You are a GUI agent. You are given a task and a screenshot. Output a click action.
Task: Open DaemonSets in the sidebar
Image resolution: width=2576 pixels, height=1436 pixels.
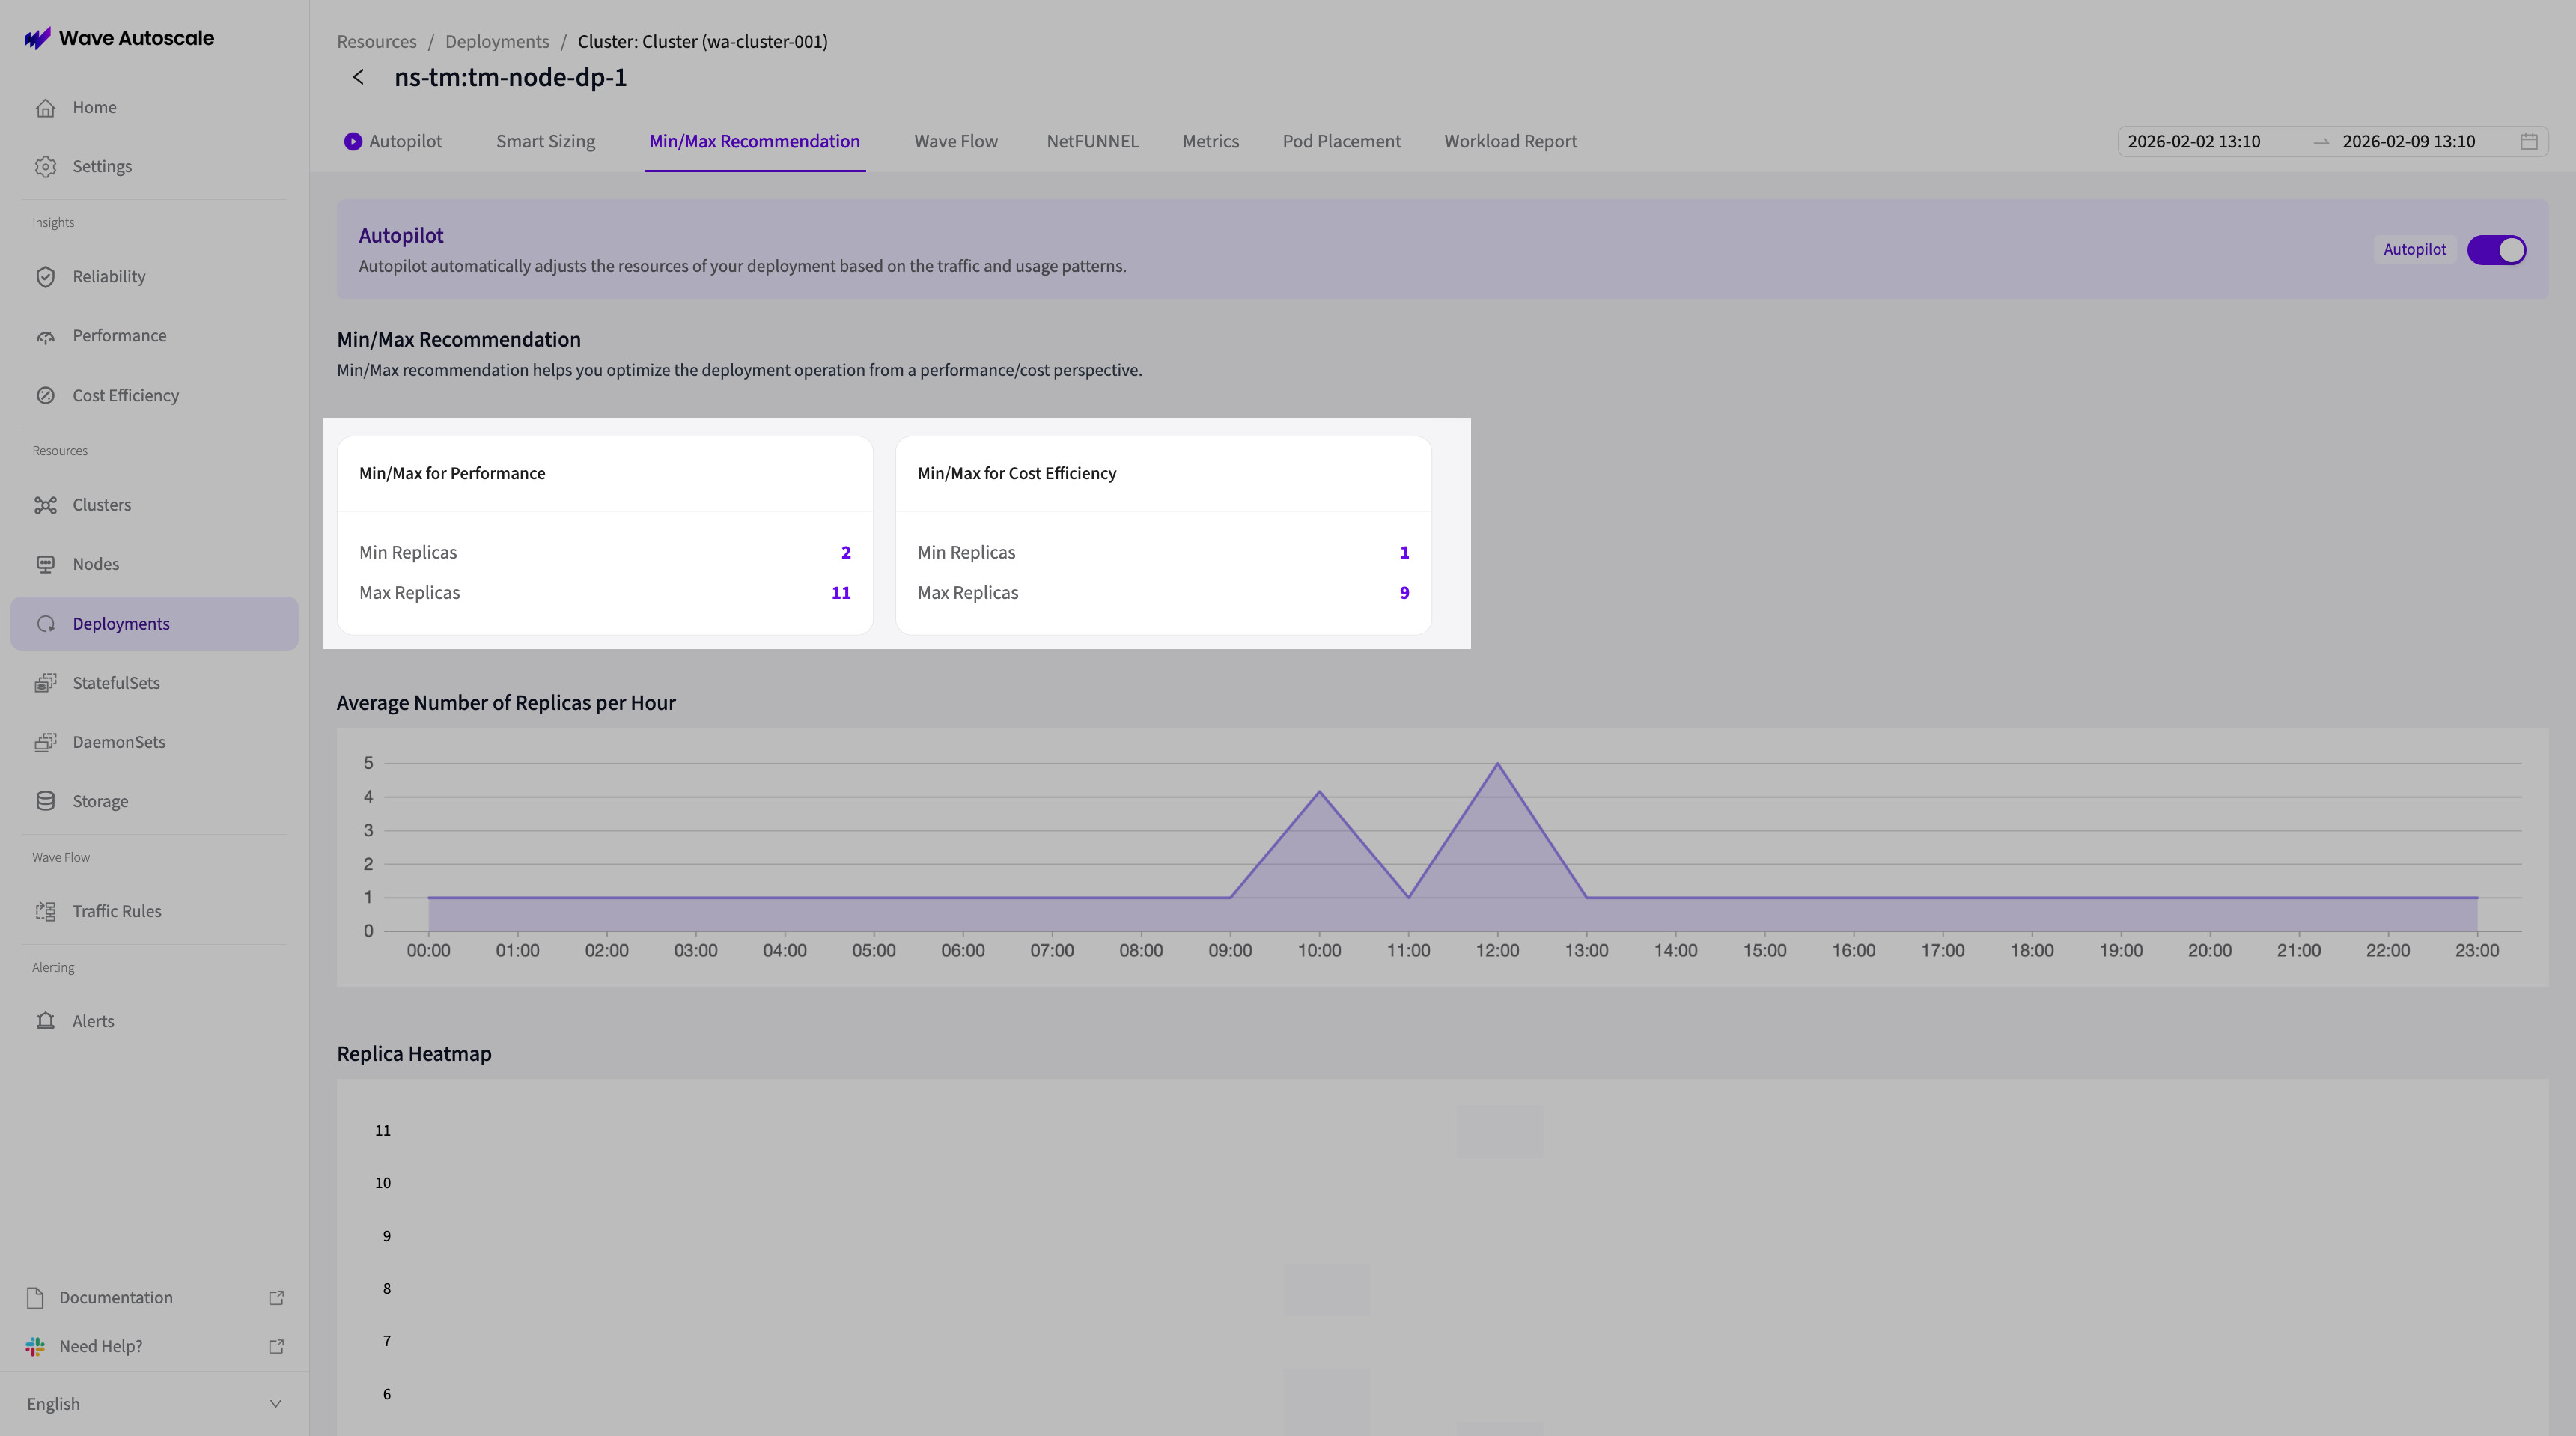pyautogui.click(x=154, y=742)
